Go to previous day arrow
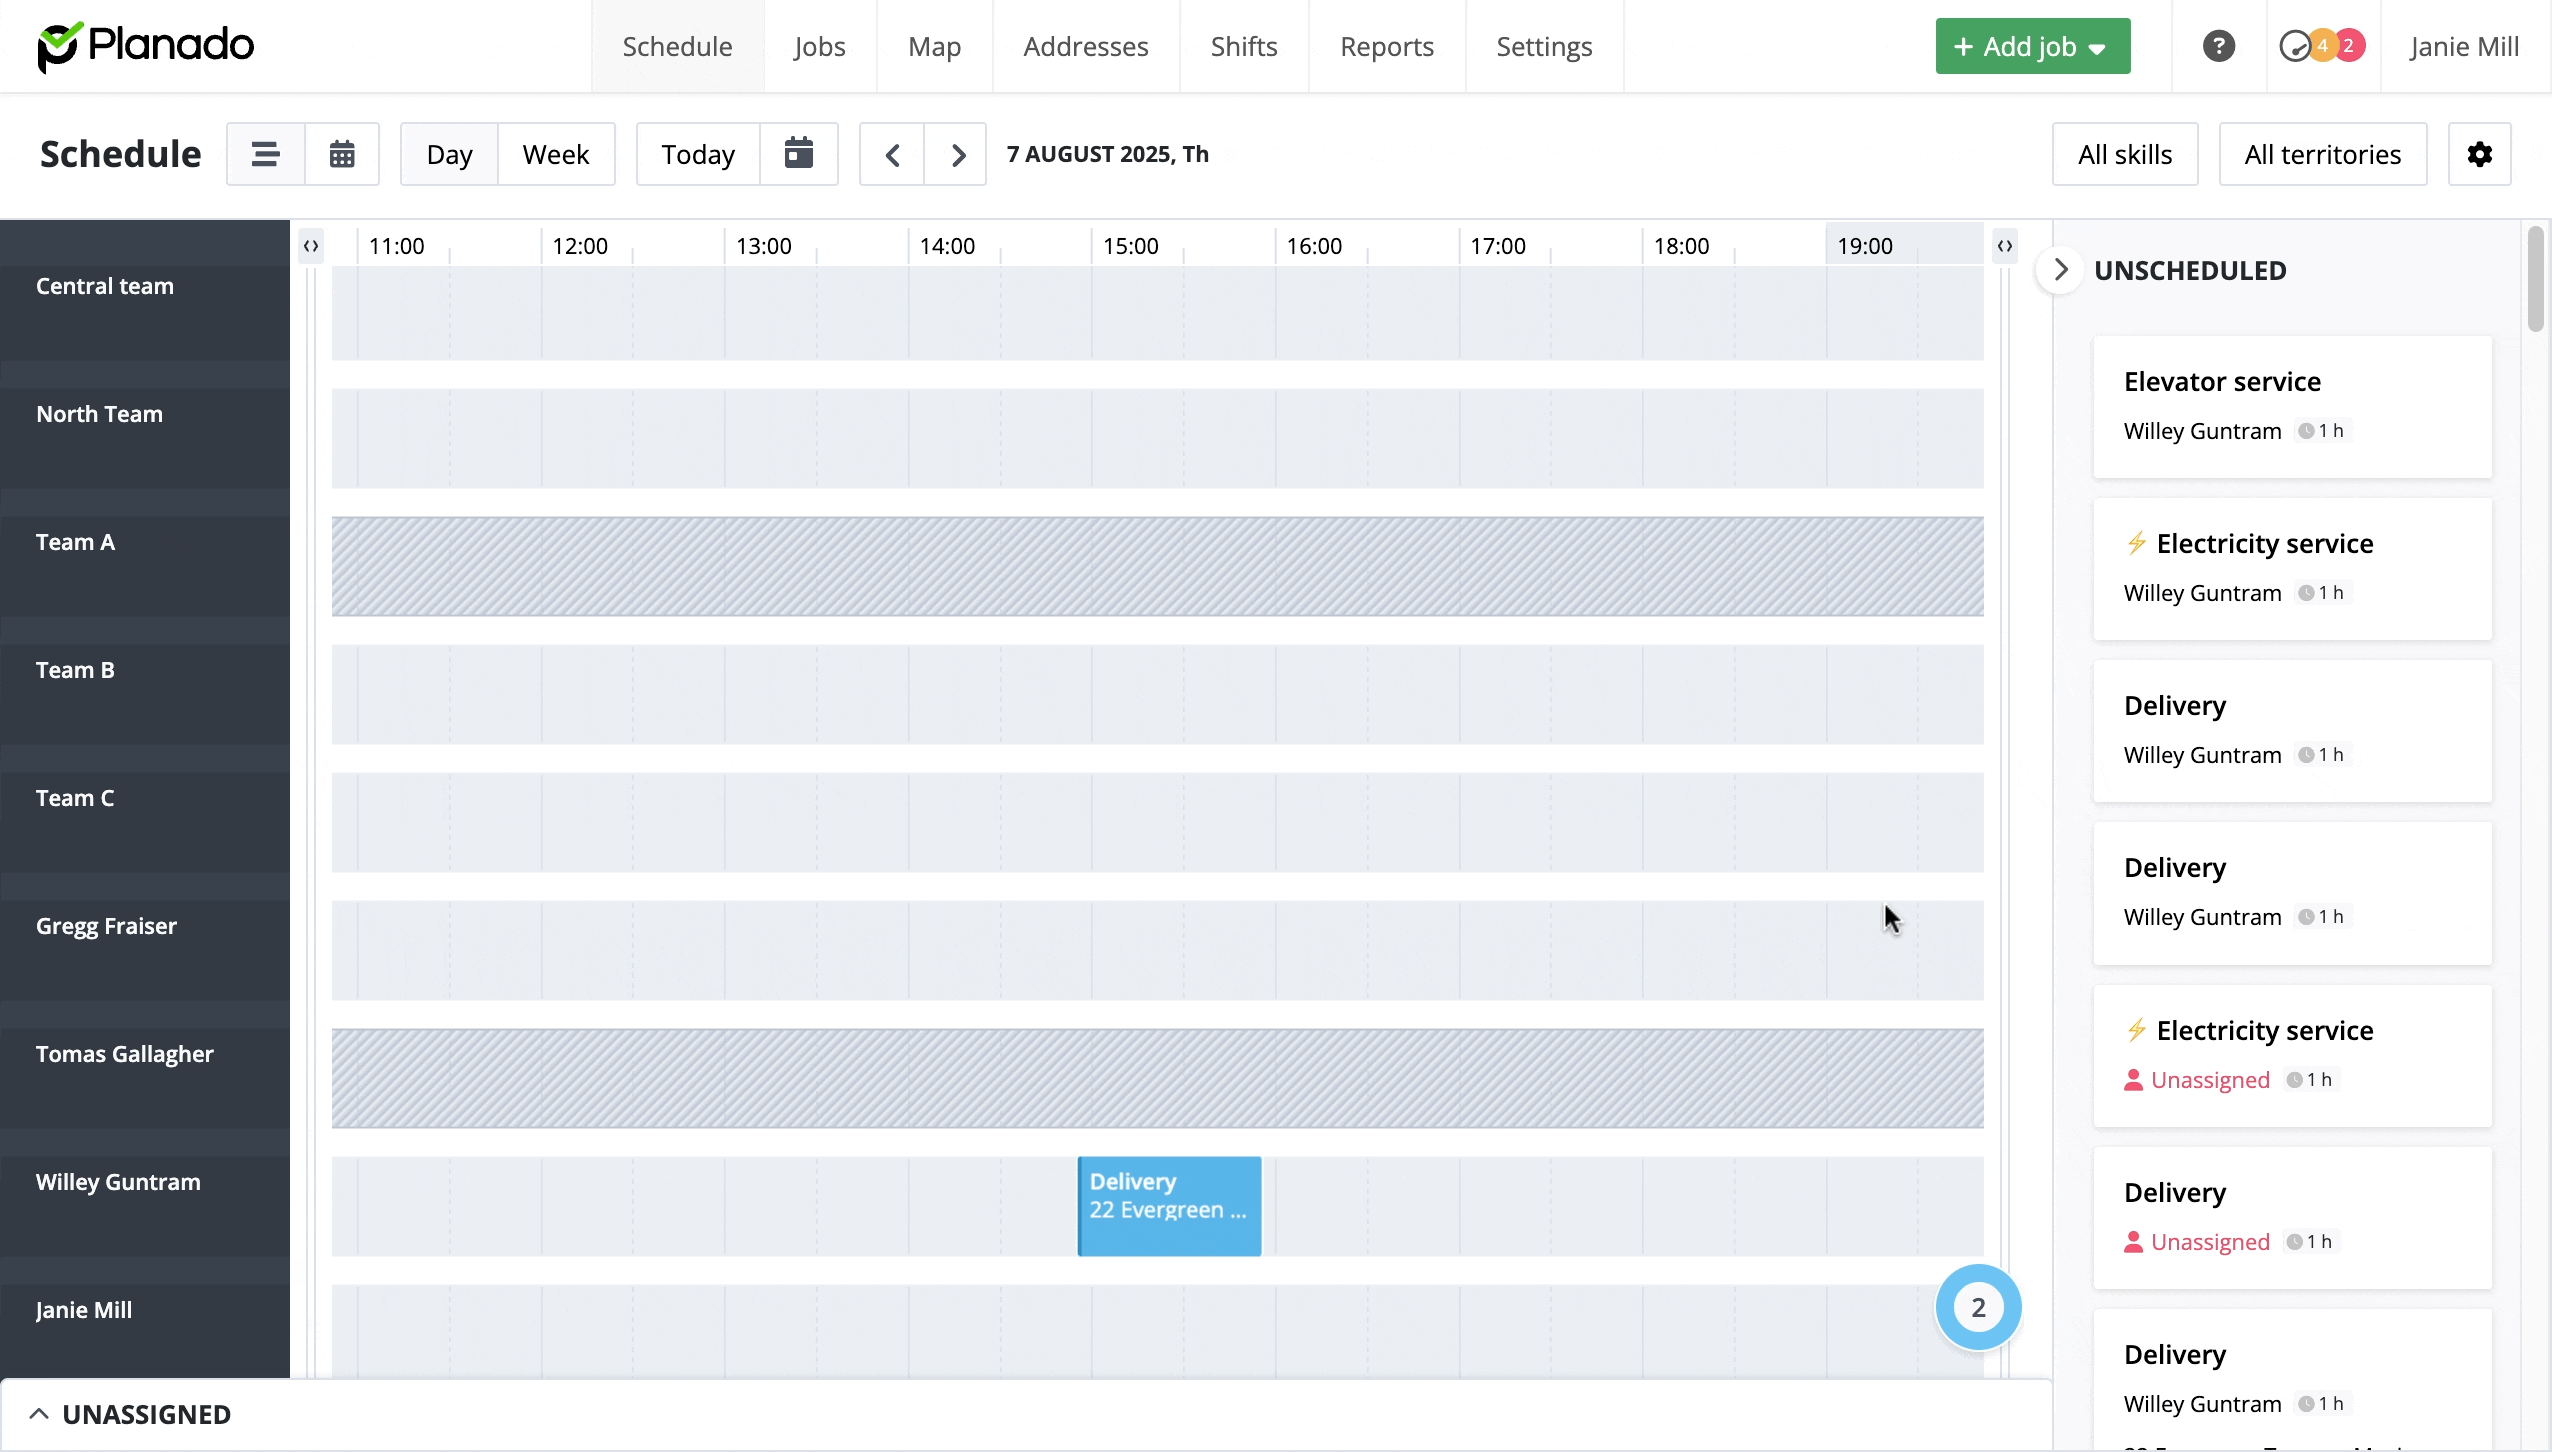 pyautogui.click(x=892, y=154)
